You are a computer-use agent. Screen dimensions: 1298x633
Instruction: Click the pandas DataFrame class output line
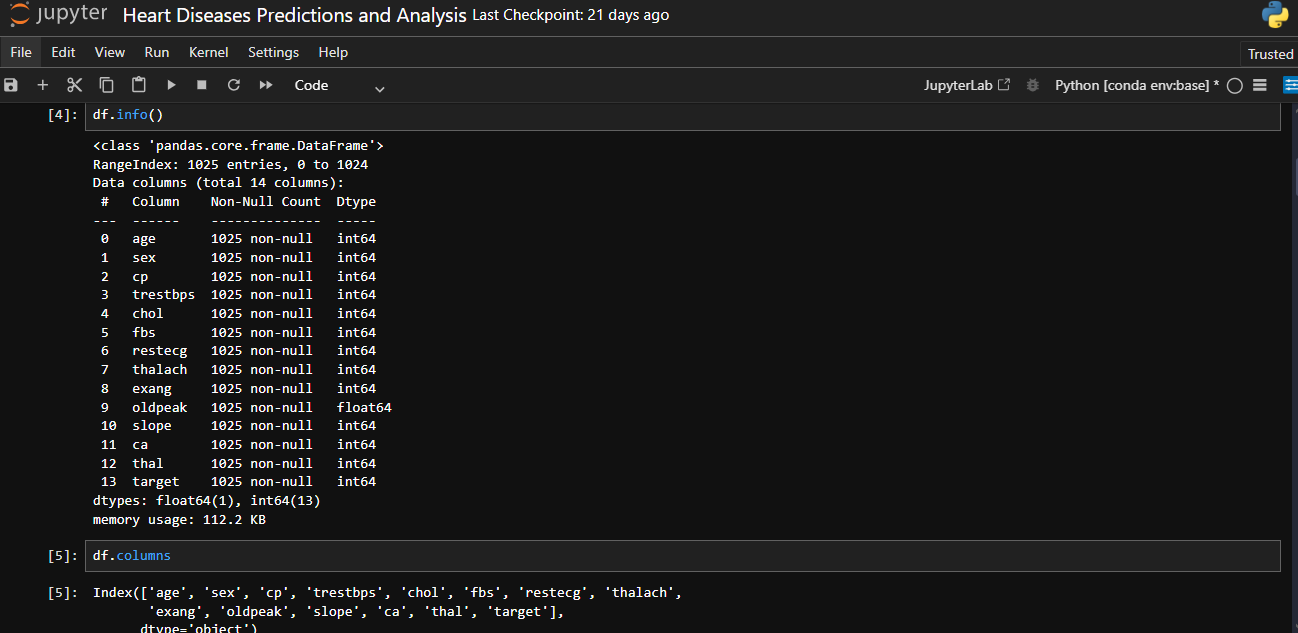(x=238, y=146)
